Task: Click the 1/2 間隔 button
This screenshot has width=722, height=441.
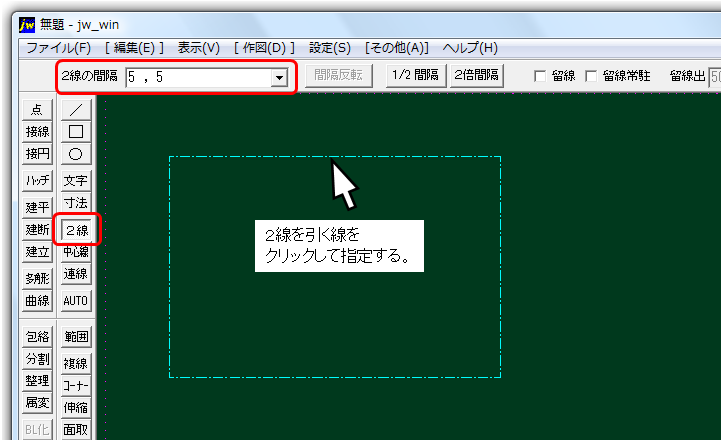Action: 415,75
